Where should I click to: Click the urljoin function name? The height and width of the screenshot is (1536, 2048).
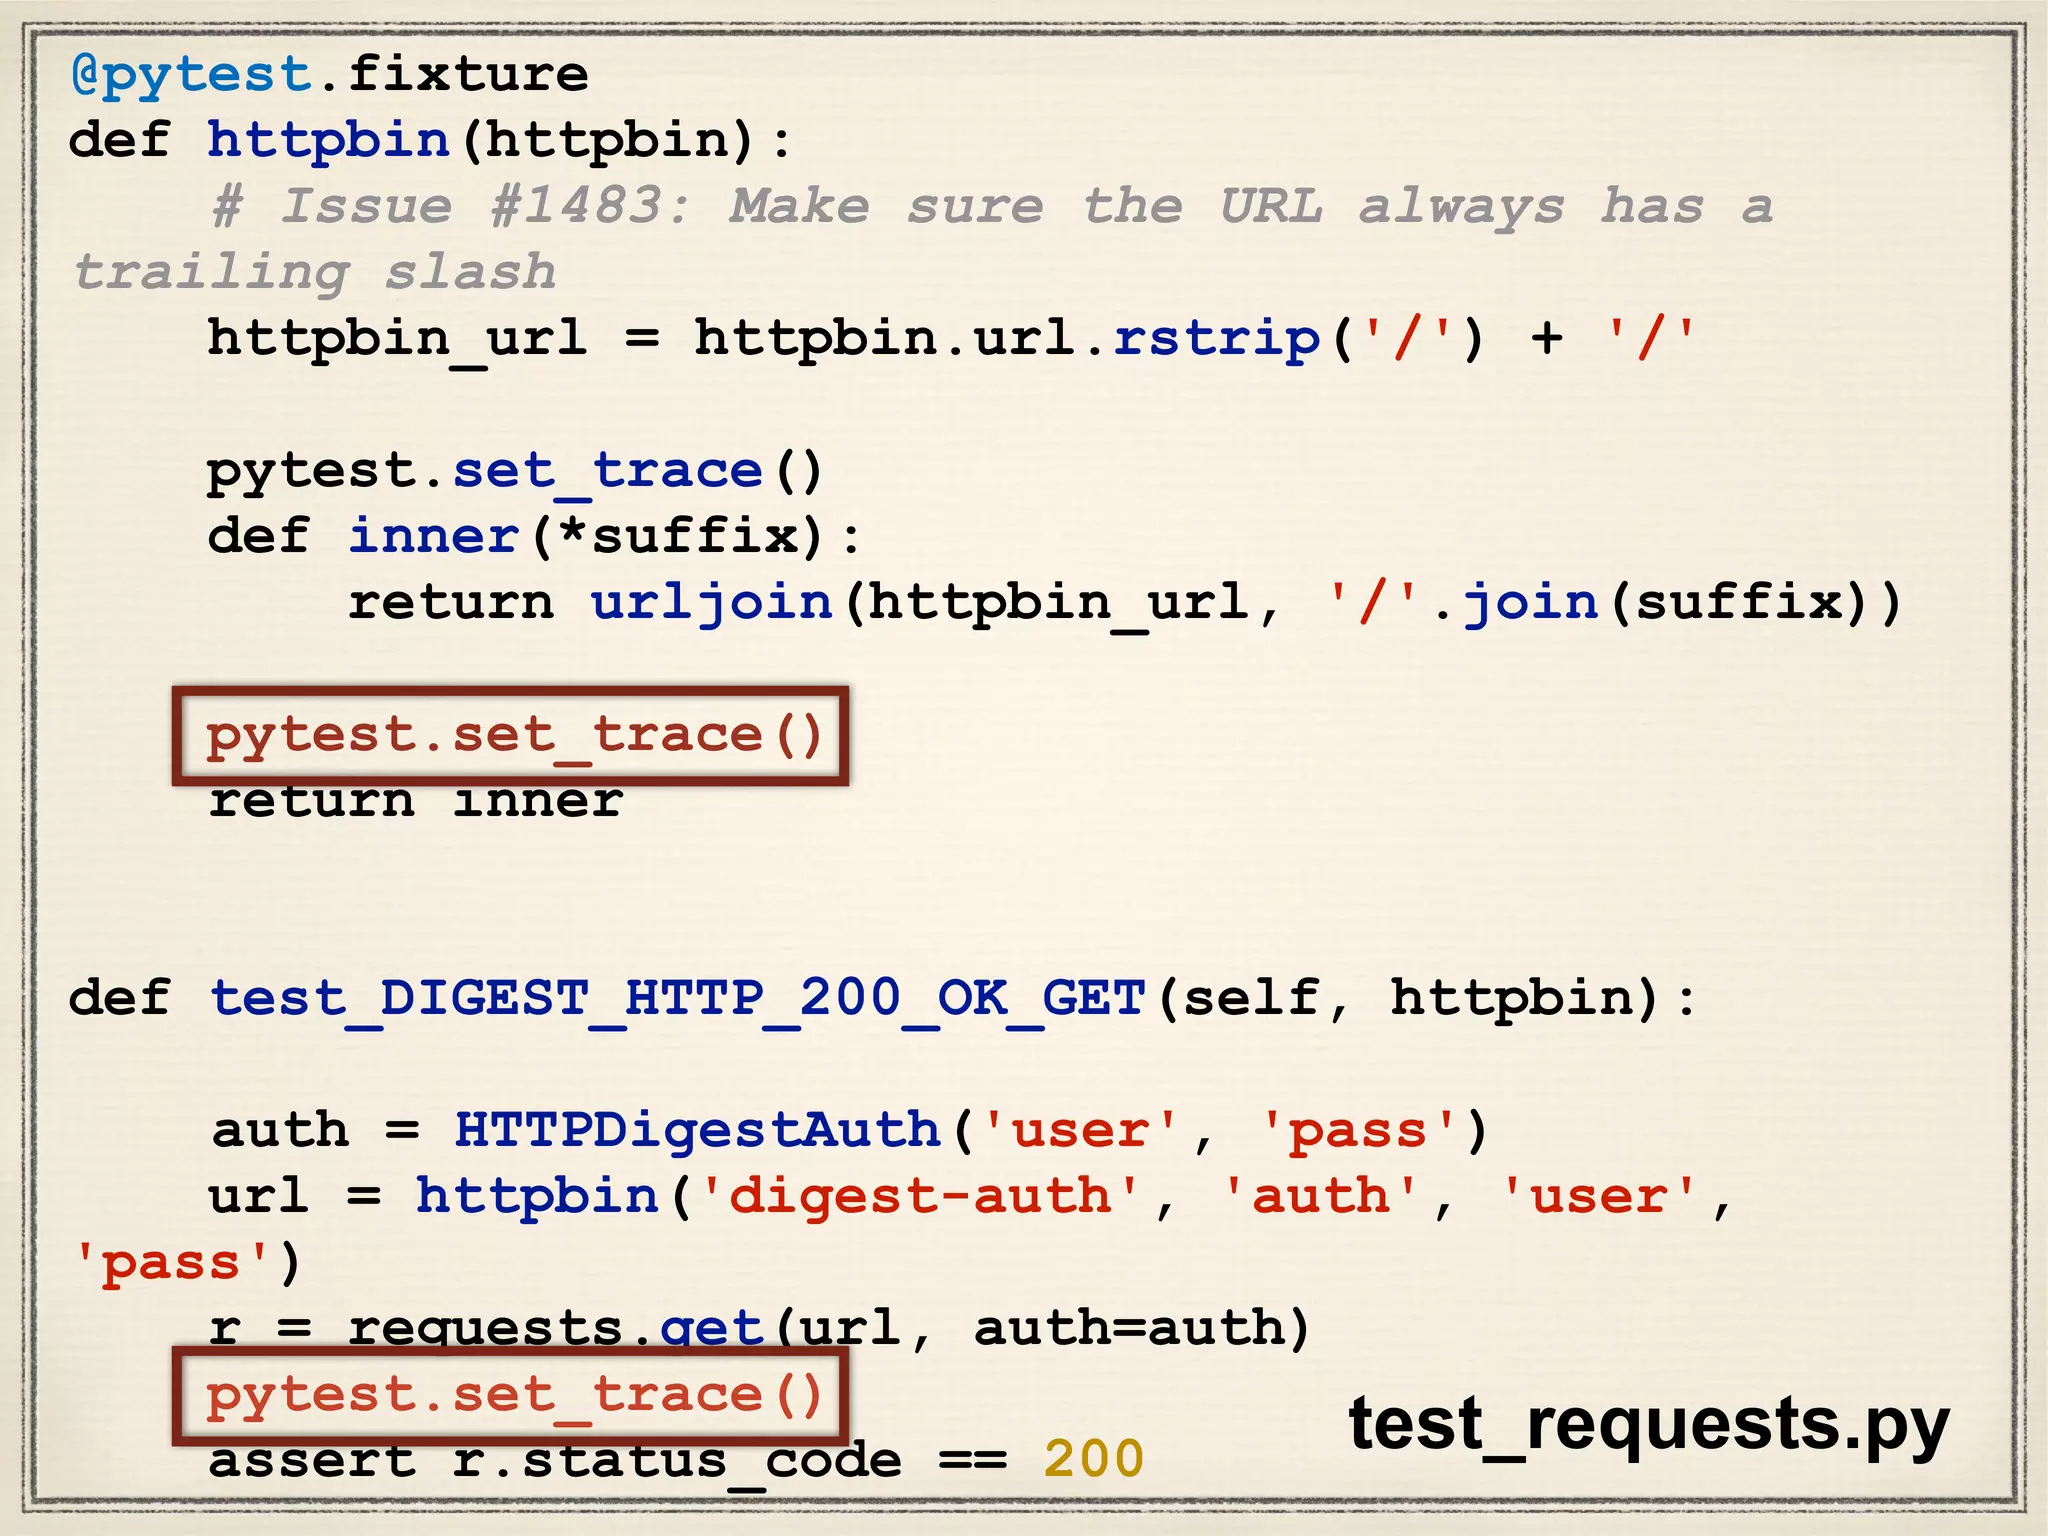click(x=711, y=603)
